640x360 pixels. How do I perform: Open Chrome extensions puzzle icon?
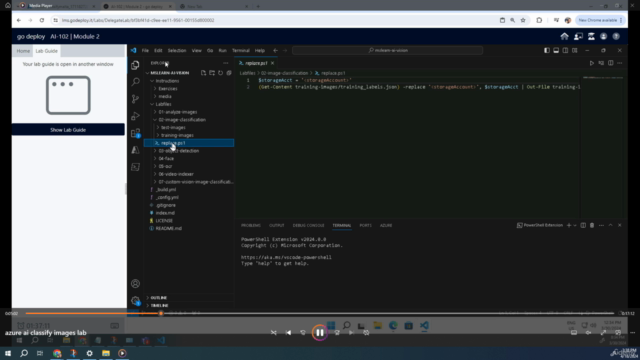(x=539, y=20)
